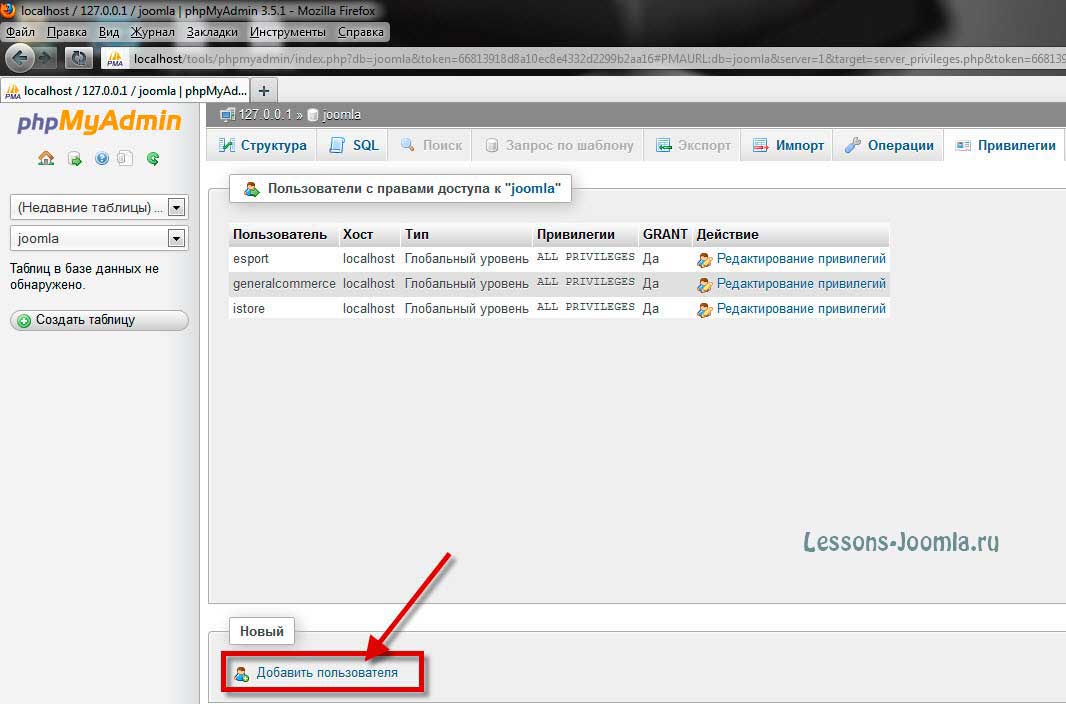Reload navigation frame with green circular arrow
Screen dimensions: 1066x704
[x=153, y=158]
